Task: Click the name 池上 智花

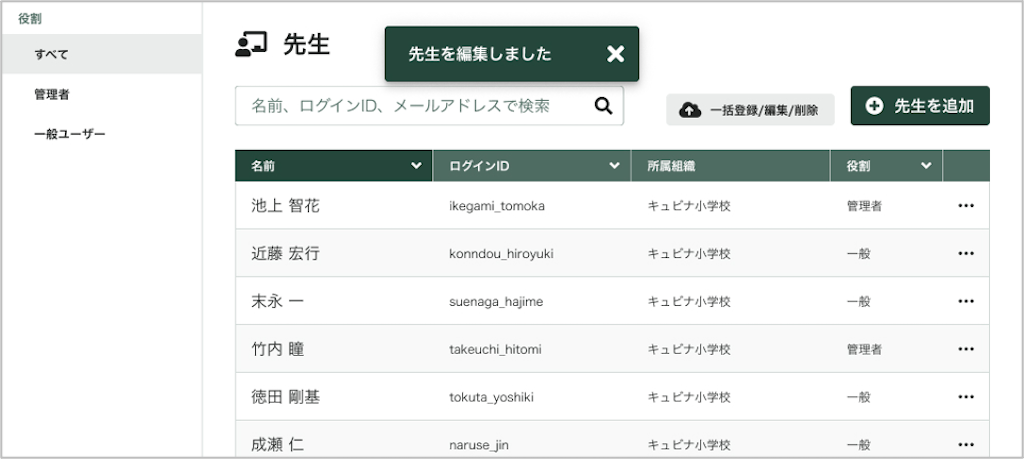Action: pyautogui.click(x=285, y=206)
